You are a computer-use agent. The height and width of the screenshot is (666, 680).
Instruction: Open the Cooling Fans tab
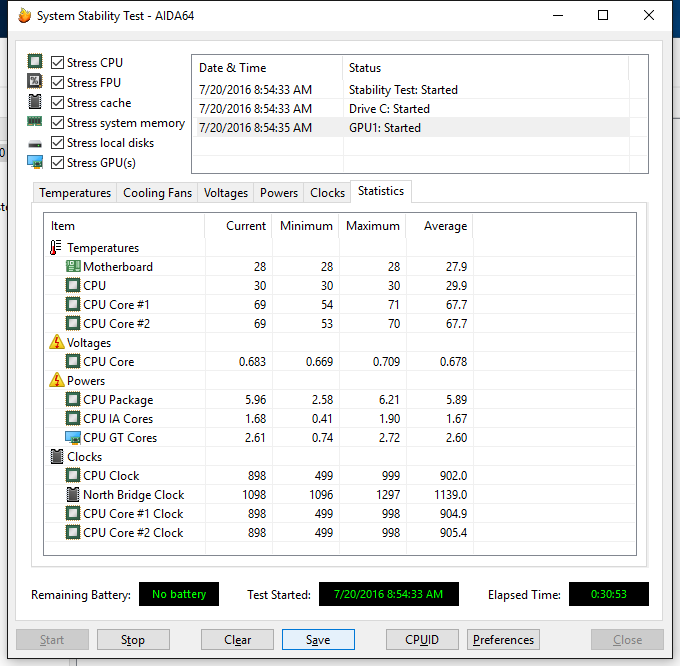(x=157, y=193)
